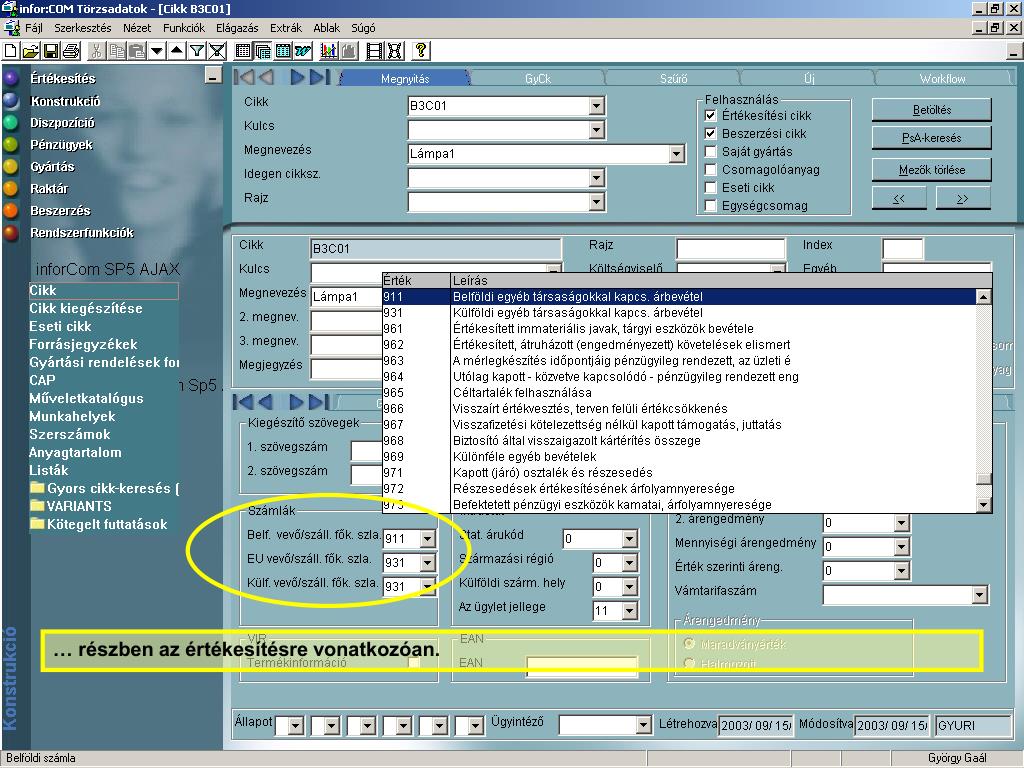The width and height of the screenshot is (1024, 768).
Task: Check the Saját gyártás checkbox
Action: [x=711, y=152]
